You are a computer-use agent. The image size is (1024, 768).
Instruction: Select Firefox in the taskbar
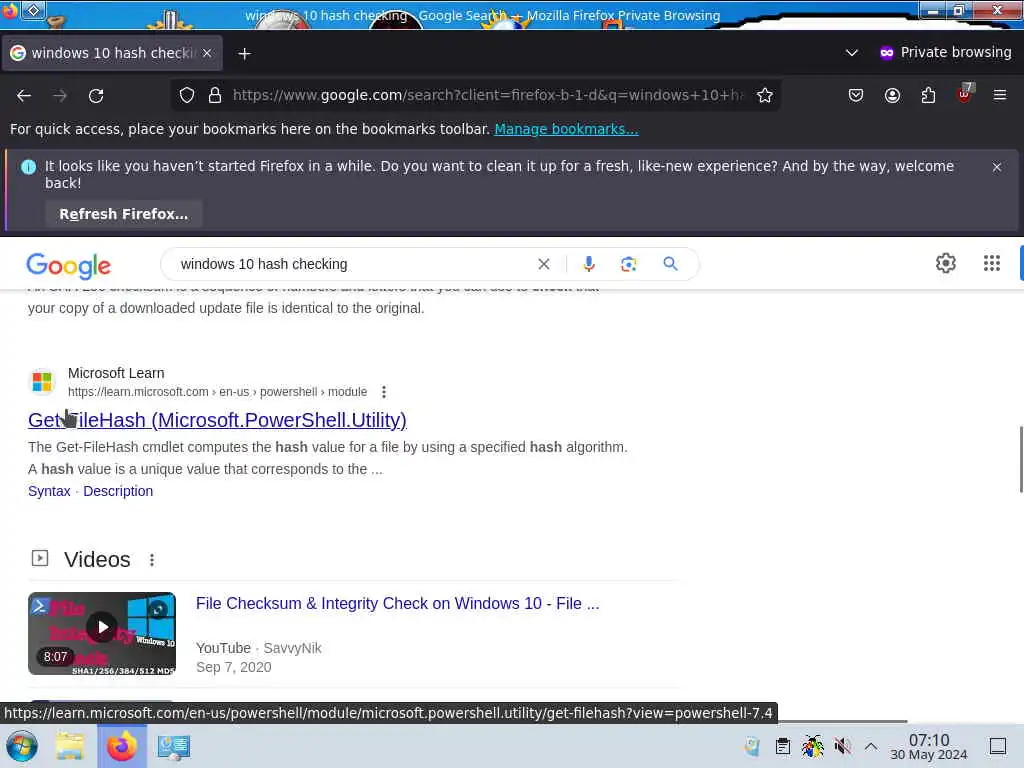tap(122, 746)
